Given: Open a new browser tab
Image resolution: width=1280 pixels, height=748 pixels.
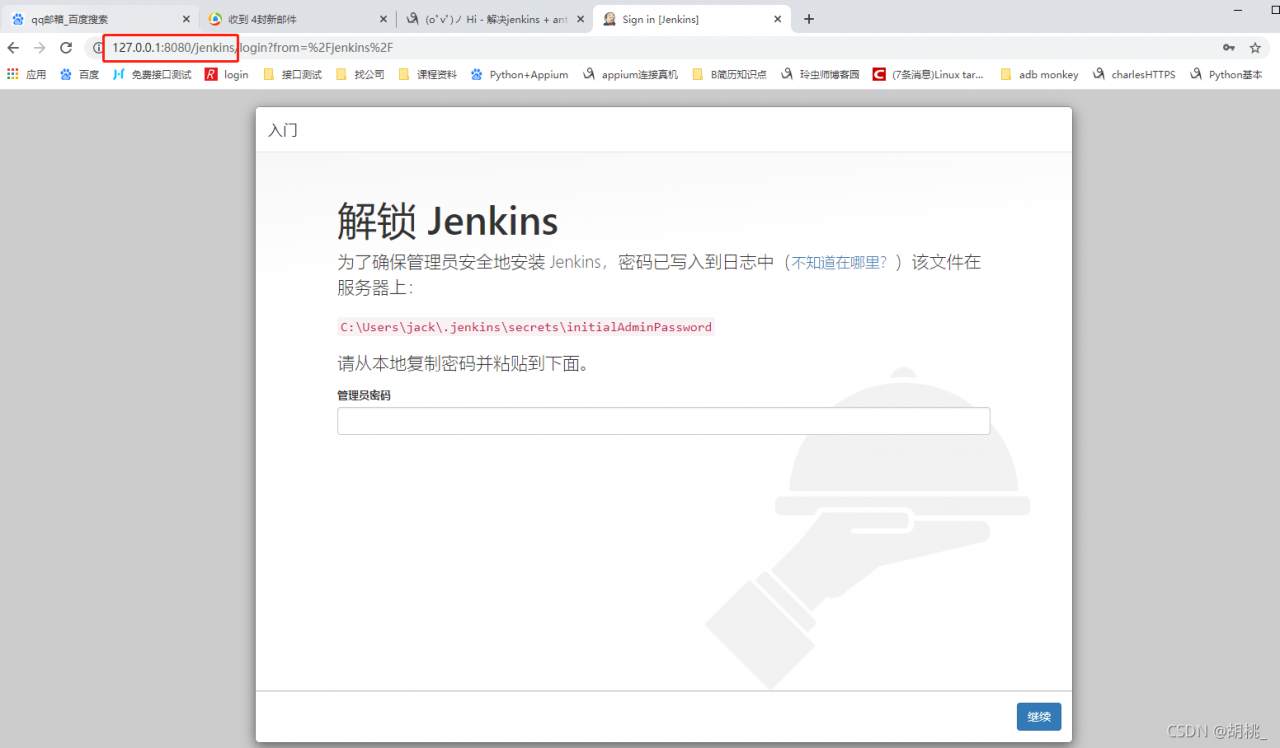Looking at the screenshot, I should click(809, 19).
